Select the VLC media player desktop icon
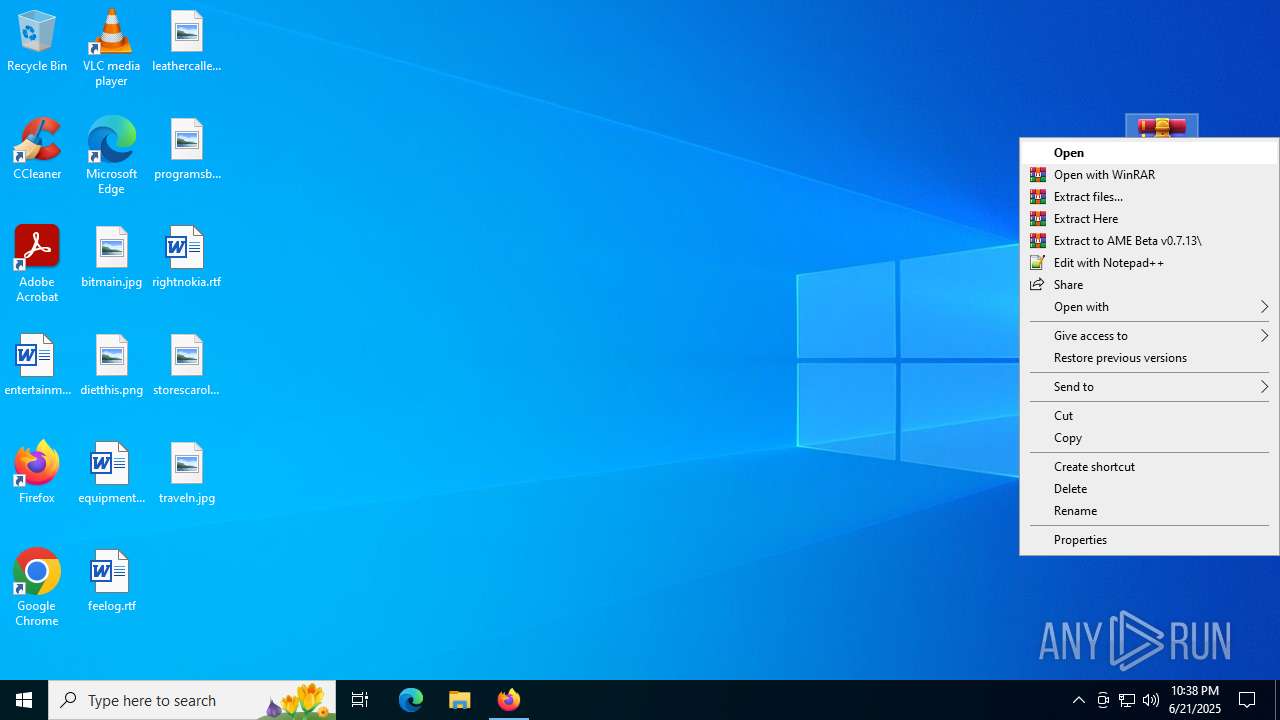 (111, 47)
